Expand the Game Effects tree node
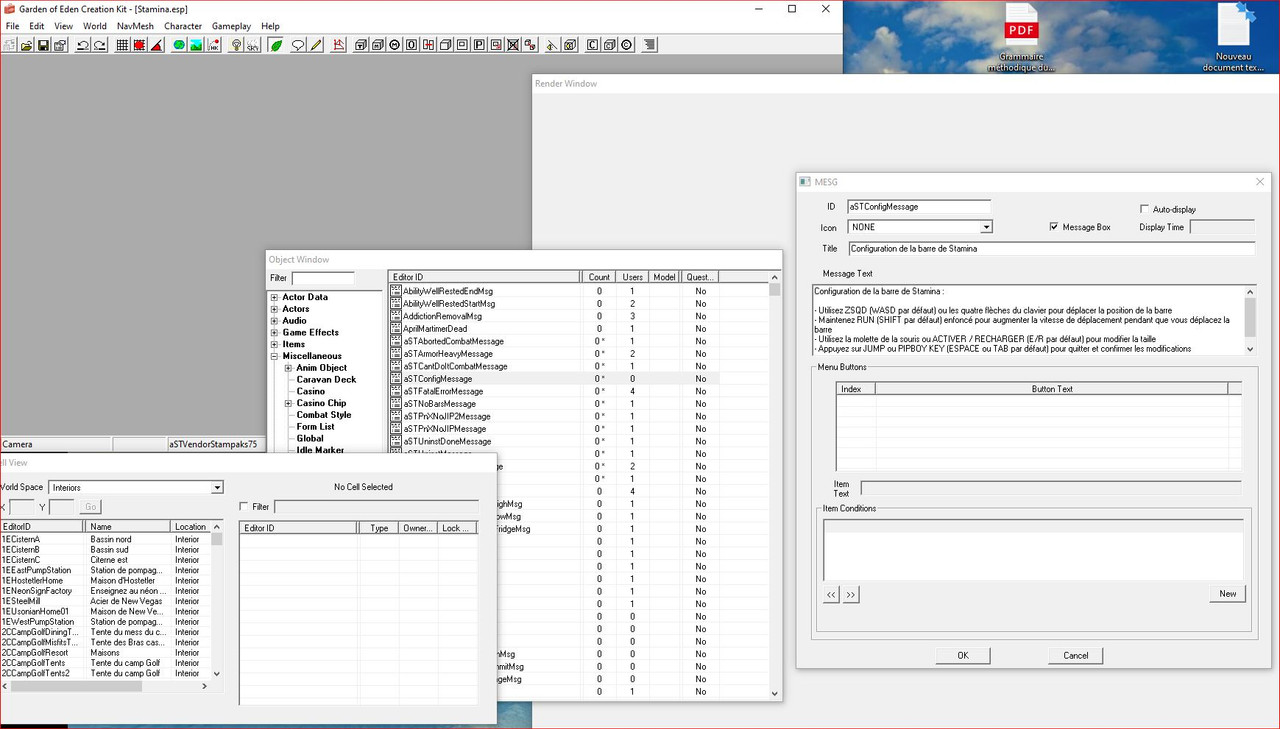Screen dimensions: 1280x729 [274, 333]
